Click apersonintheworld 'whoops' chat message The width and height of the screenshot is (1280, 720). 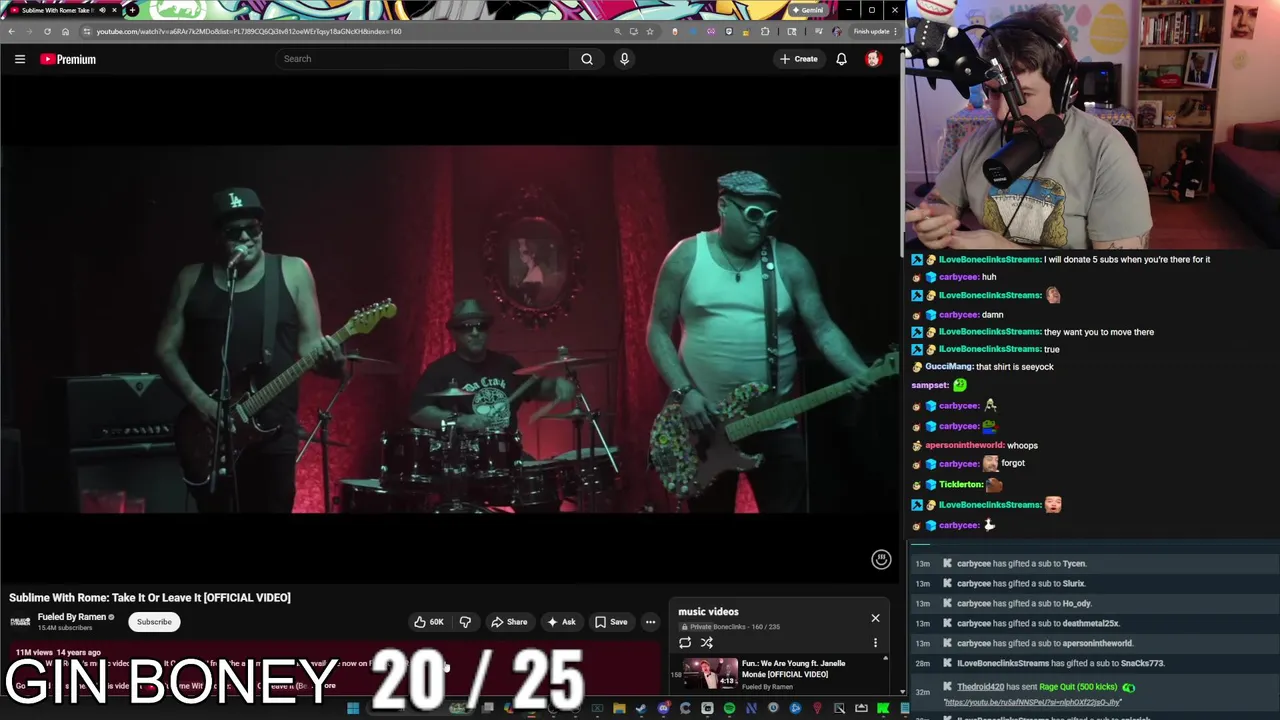pyautogui.click(x=1023, y=446)
